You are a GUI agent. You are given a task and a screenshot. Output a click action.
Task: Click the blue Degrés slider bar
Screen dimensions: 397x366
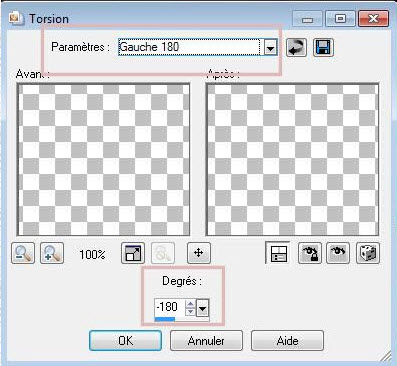click(x=165, y=319)
